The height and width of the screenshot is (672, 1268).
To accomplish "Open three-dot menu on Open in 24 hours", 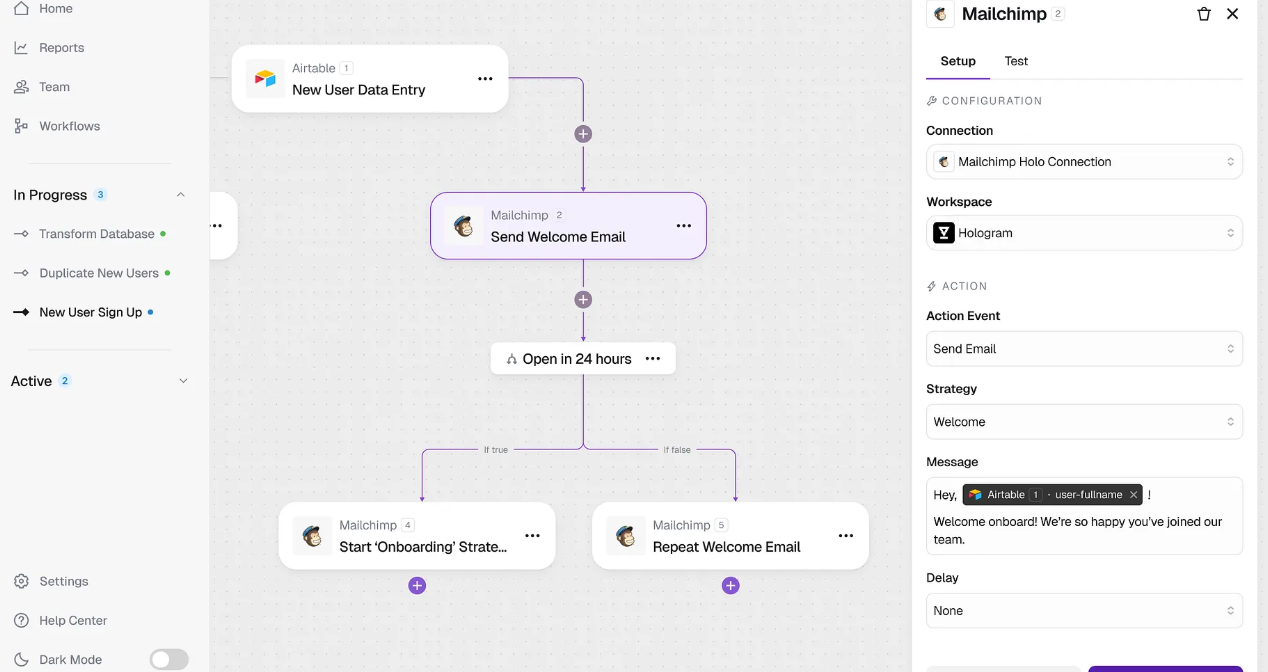I will [x=653, y=359].
